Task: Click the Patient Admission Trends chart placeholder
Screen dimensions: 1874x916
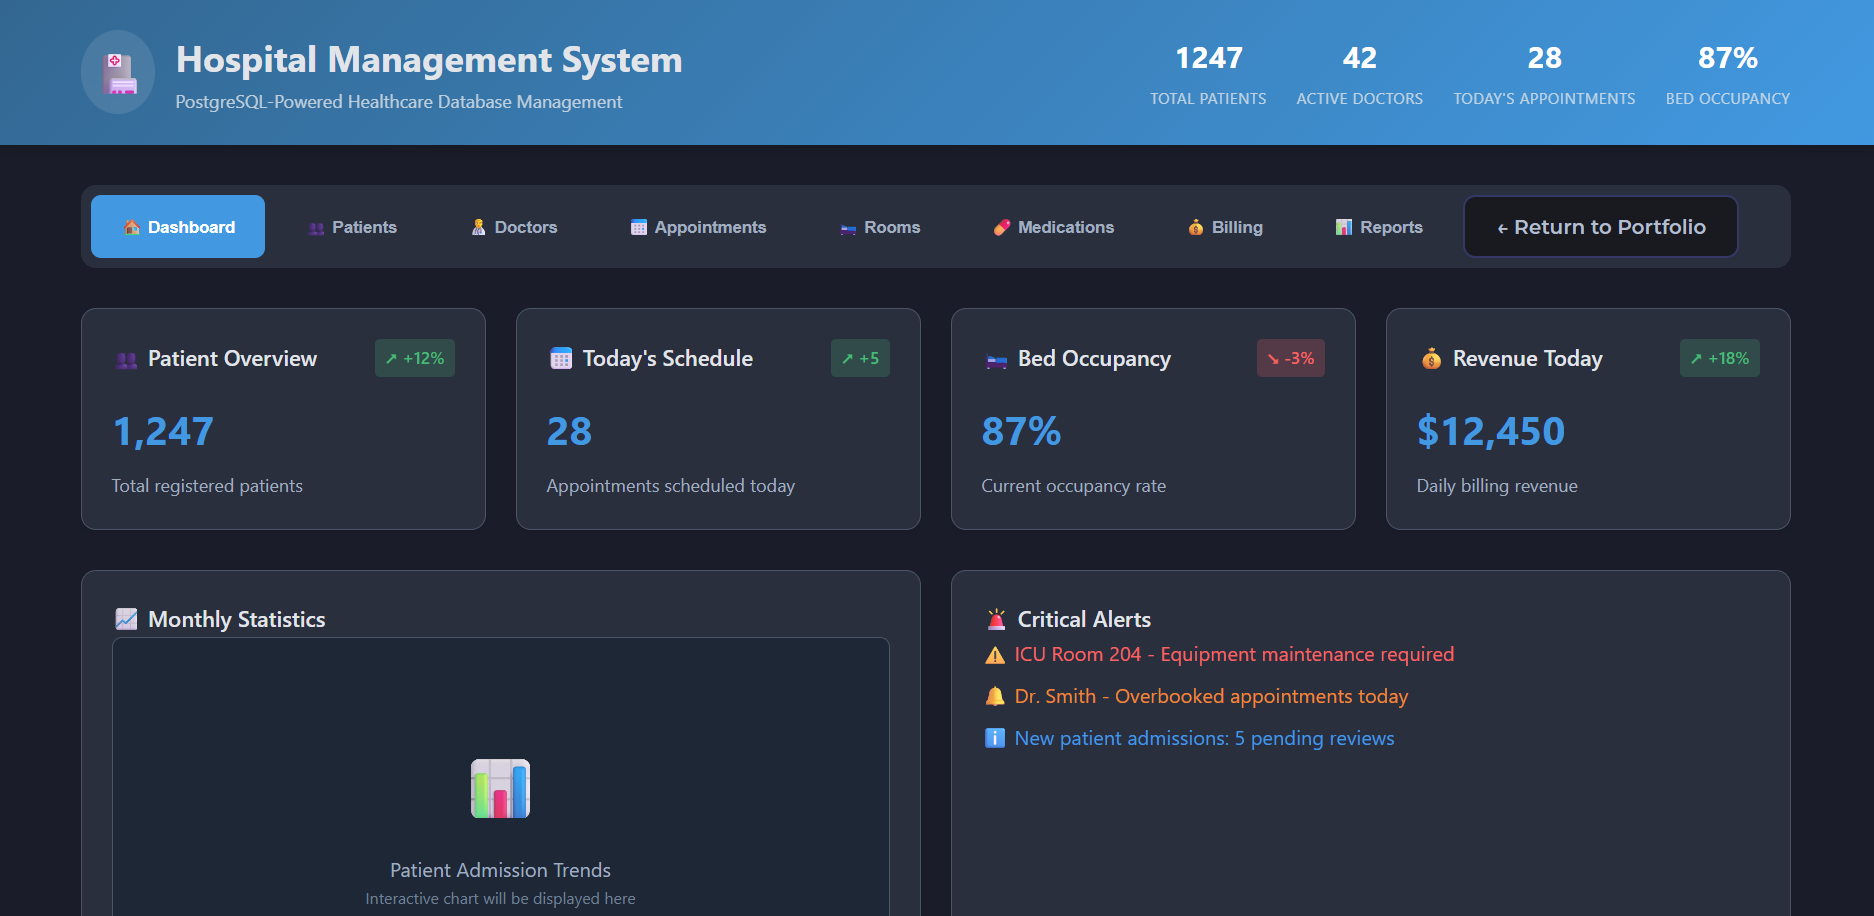Action: (x=500, y=800)
